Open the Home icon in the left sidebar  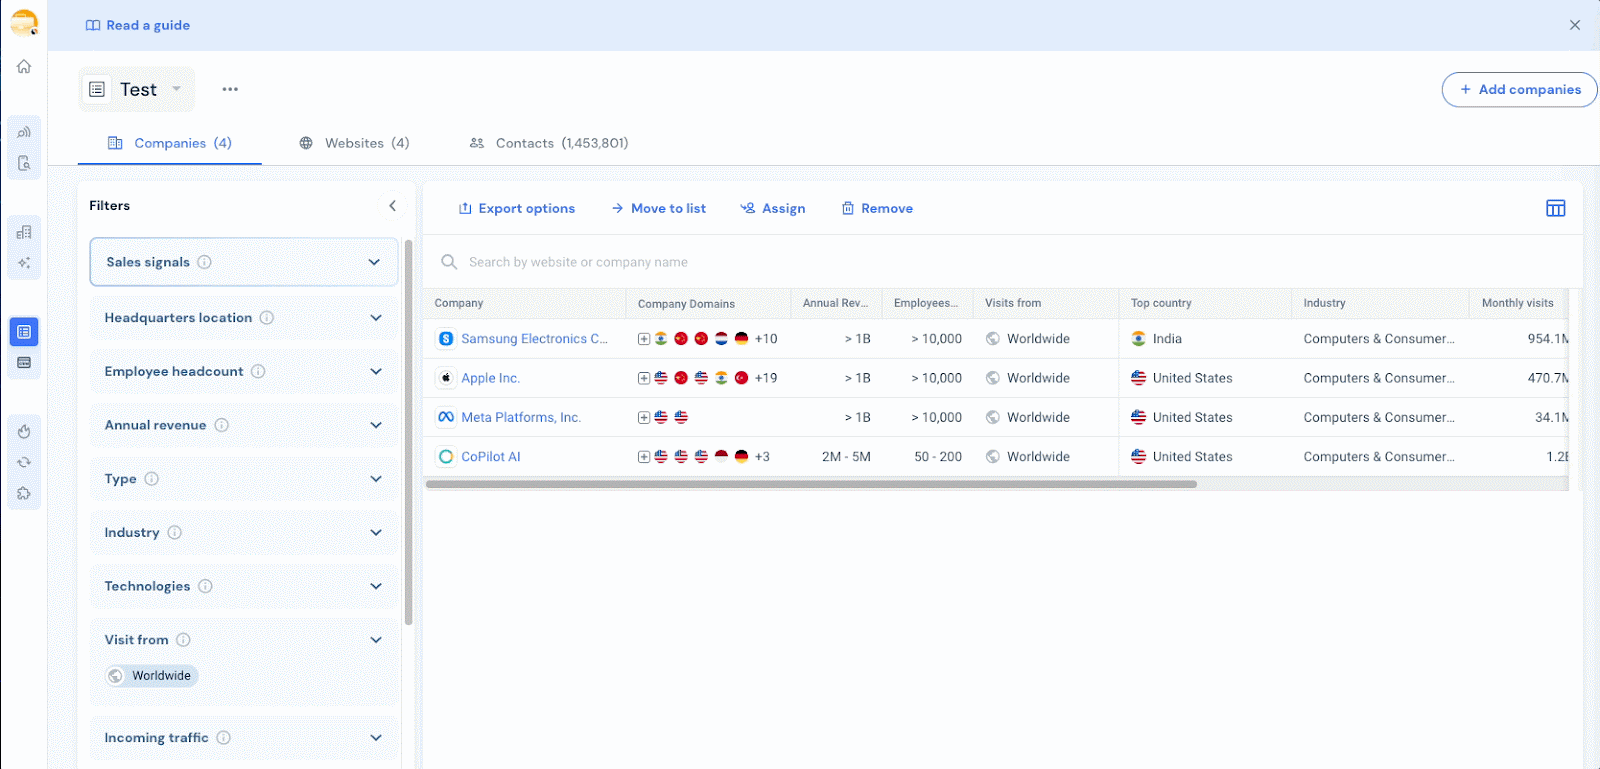click(x=24, y=66)
